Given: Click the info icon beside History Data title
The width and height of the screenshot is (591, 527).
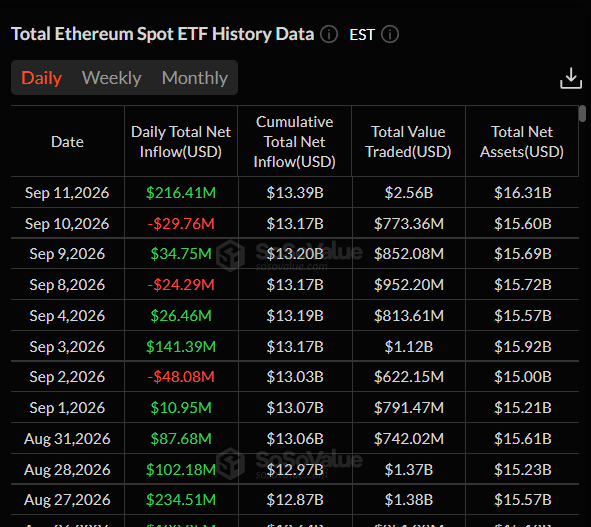Looking at the screenshot, I should (329, 34).
